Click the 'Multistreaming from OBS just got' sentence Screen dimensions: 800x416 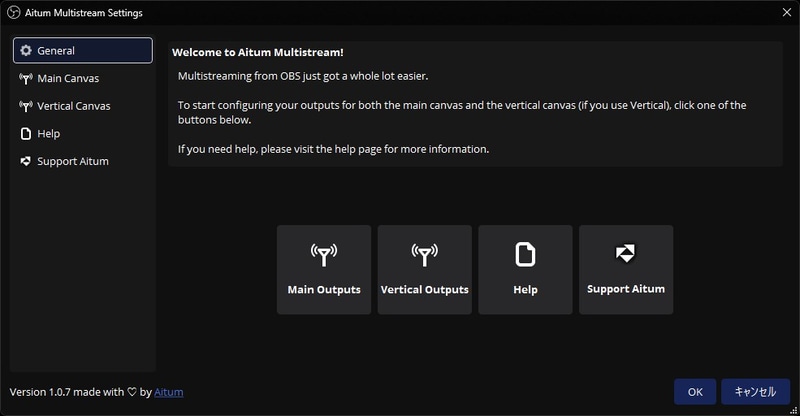pos(303,76)
